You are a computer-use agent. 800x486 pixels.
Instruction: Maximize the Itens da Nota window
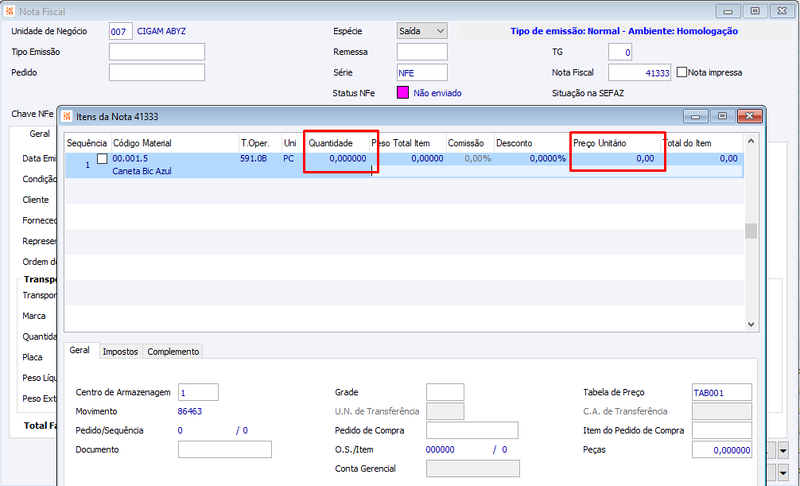click(722, 116)
